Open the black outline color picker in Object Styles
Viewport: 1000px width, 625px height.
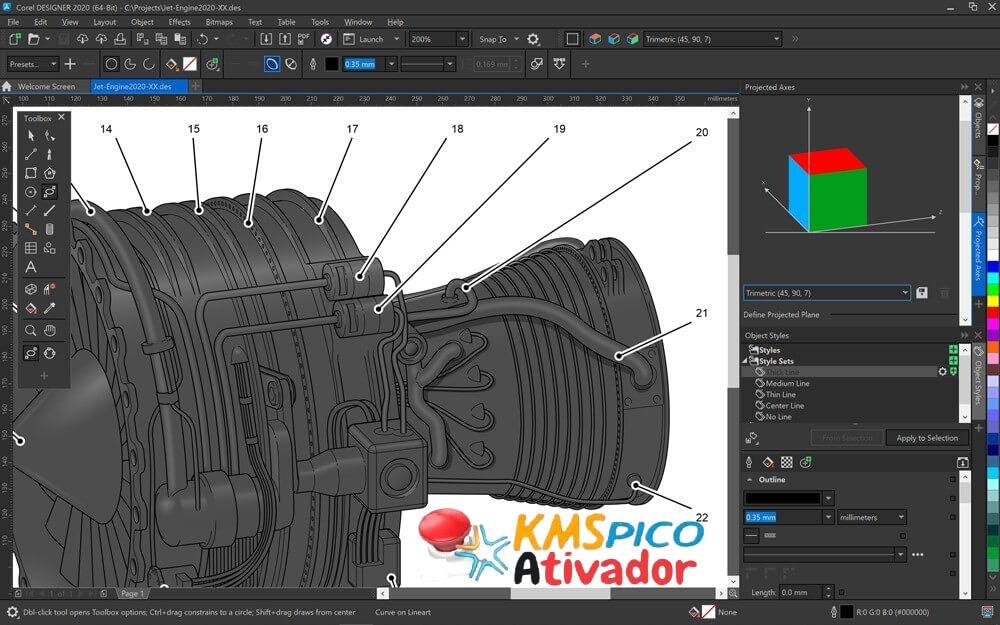coord(789,498)
